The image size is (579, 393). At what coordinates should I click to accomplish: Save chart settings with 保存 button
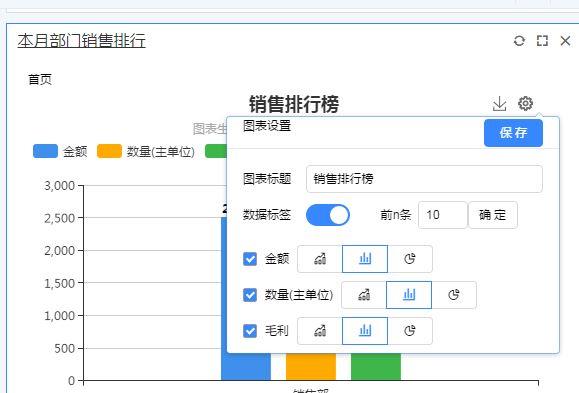[x=513, y=133]
